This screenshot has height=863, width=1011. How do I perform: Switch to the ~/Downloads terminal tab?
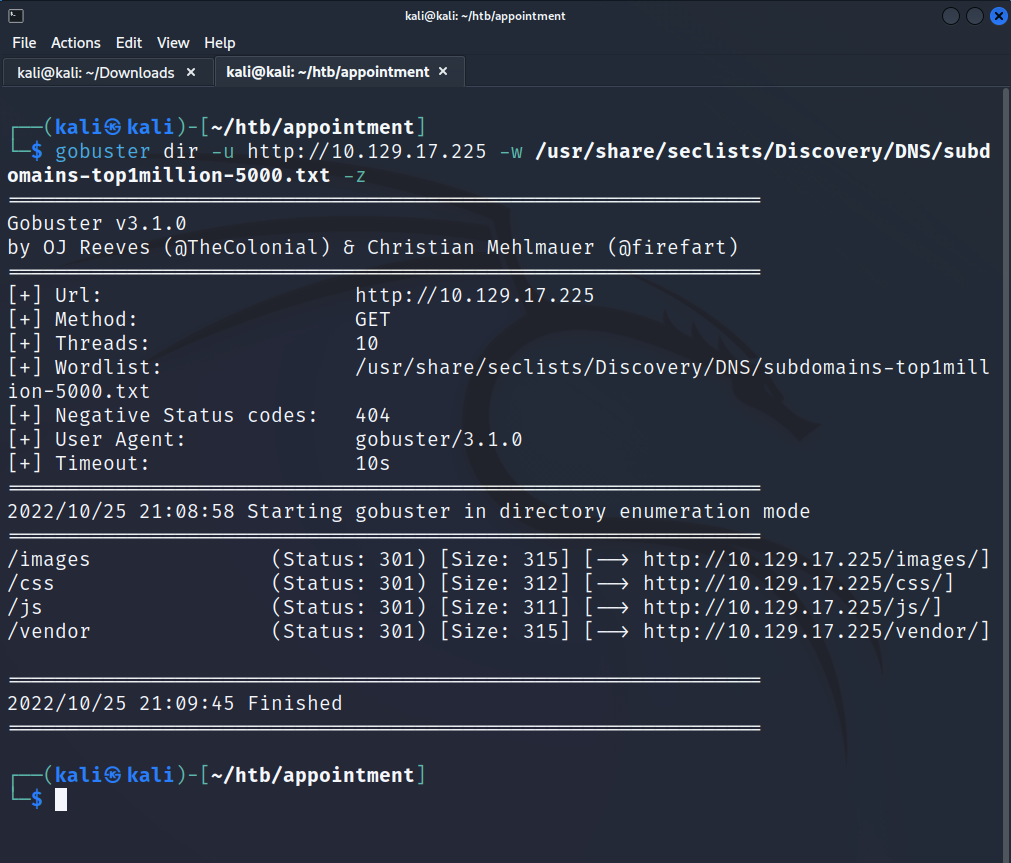click(x=96, y=72)
